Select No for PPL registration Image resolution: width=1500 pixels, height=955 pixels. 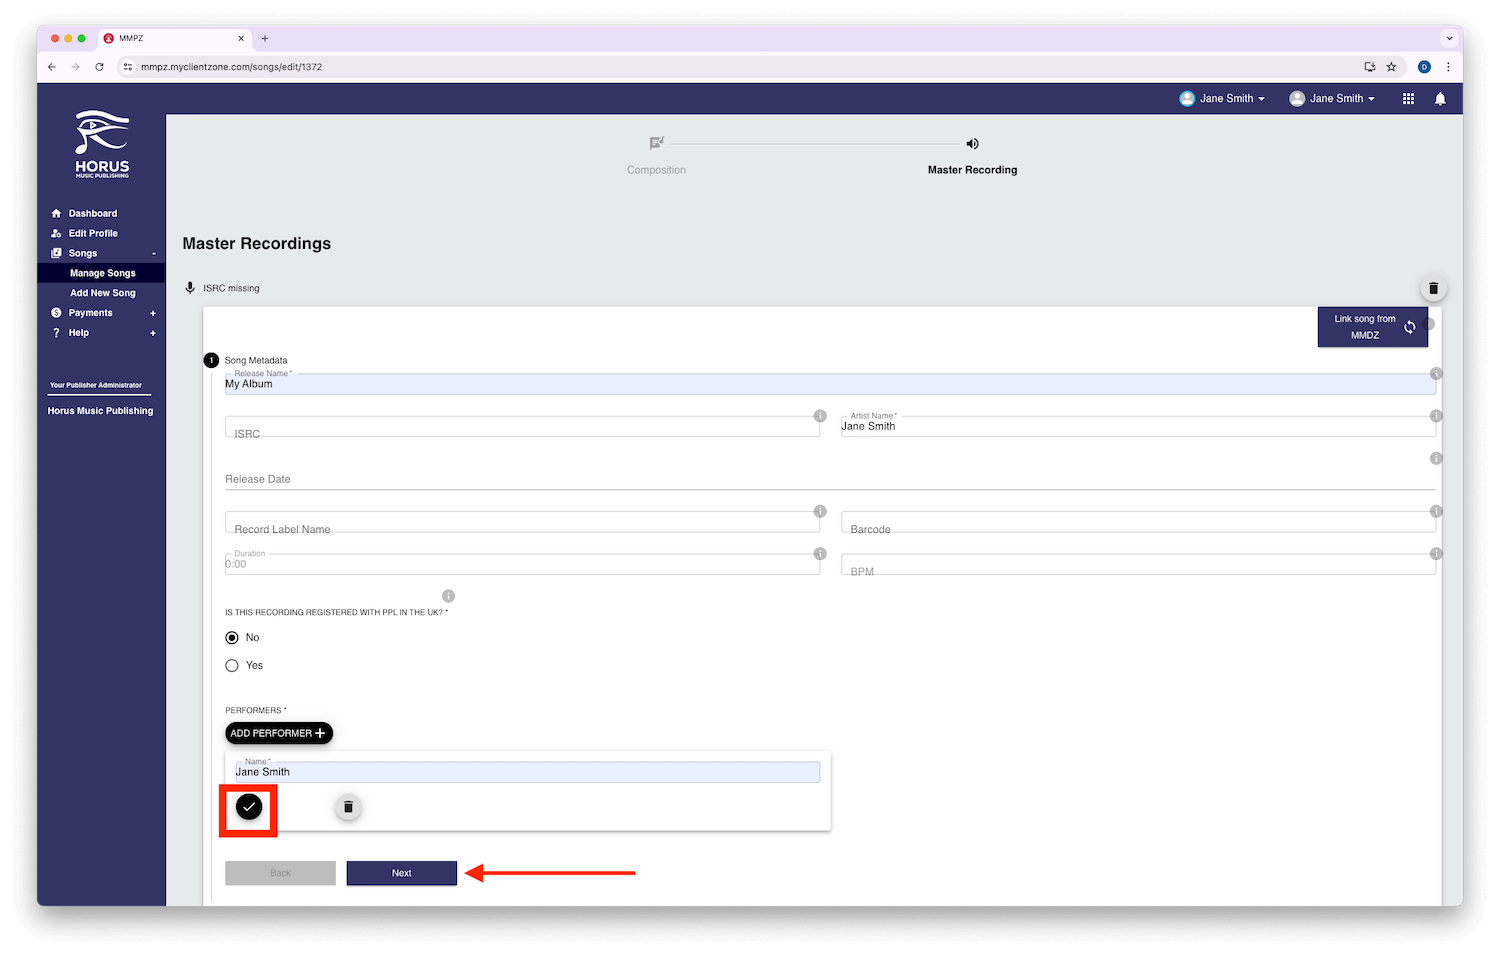tap(232, 637)
